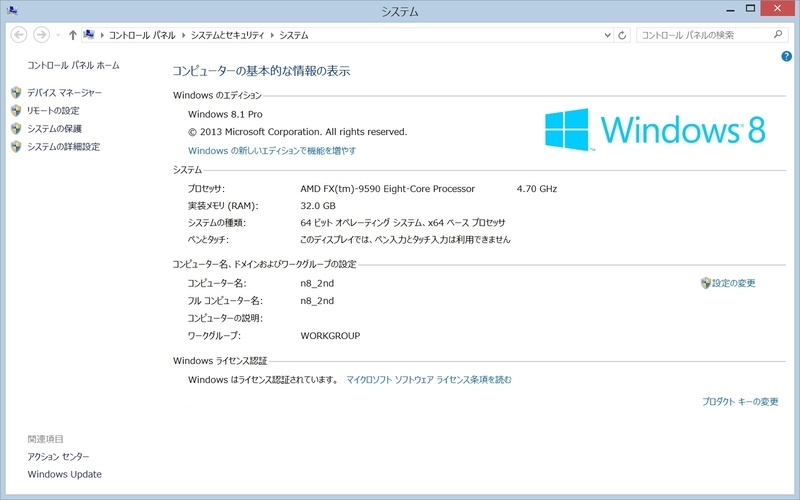Open システムの詳細設定 link

[x=63, y=146]
